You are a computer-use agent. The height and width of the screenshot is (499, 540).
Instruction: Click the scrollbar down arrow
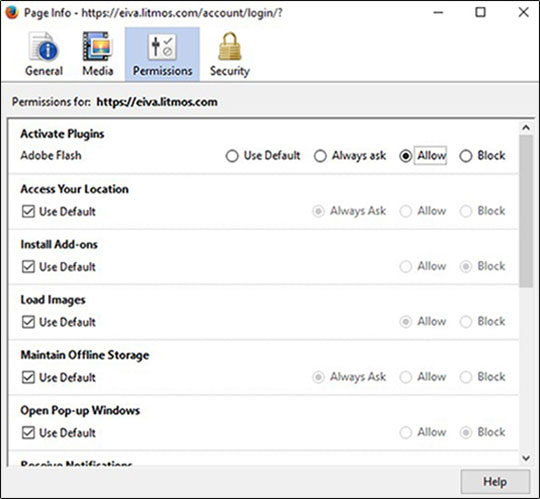(x=526, y=458)
